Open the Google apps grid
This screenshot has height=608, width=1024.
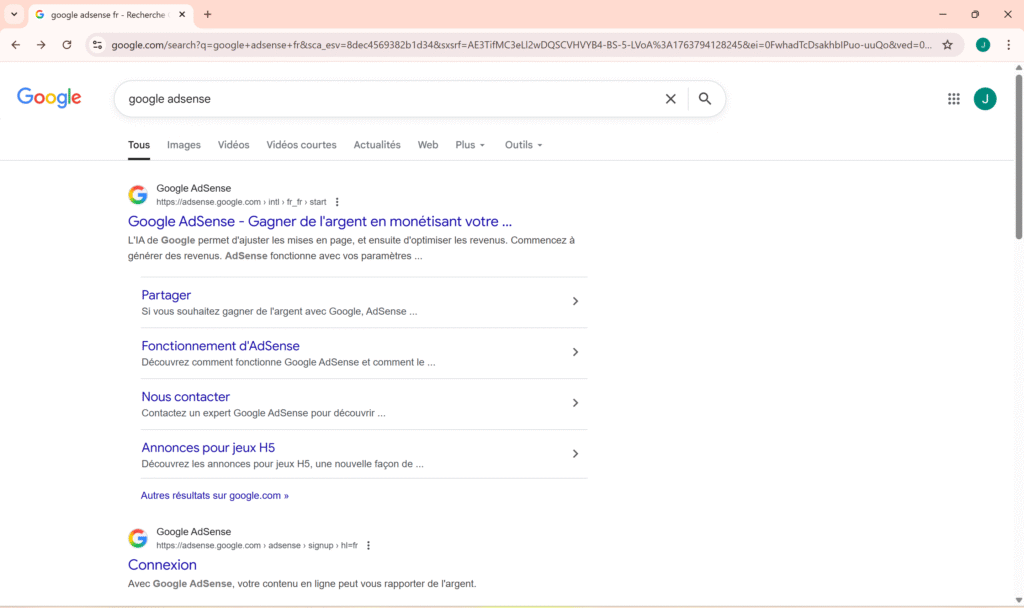pyautogui.click(x=954, y=99)
